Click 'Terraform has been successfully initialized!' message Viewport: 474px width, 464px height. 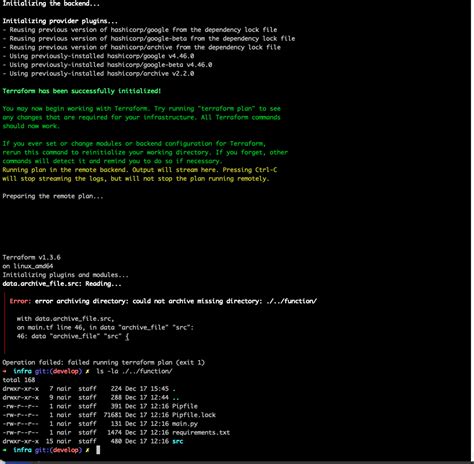point(82,91)
